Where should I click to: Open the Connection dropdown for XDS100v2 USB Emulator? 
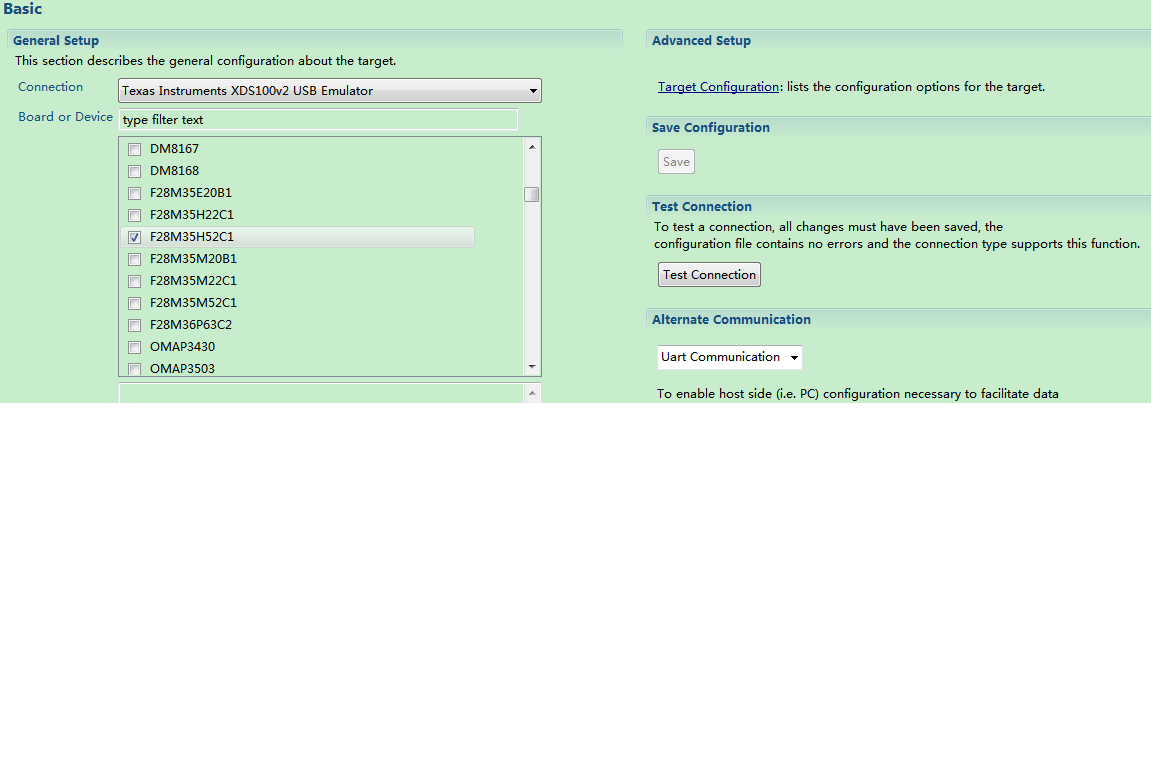coord(330,91)
